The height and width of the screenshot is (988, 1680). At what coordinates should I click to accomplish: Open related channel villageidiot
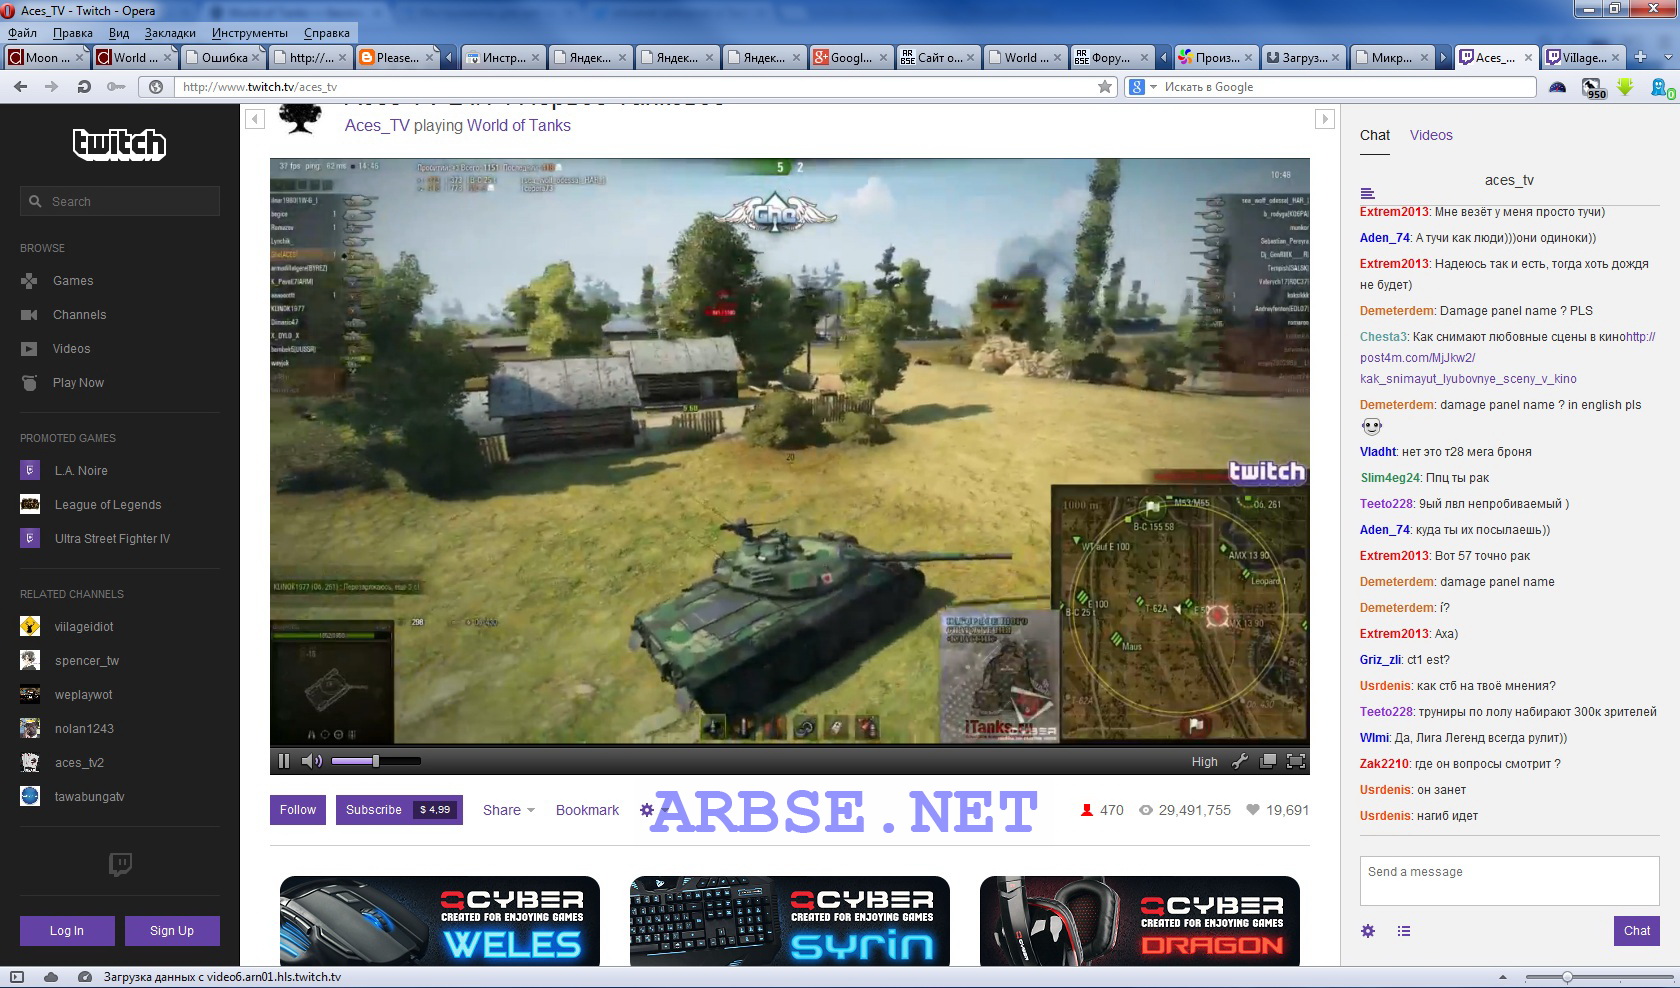click(84, 627)
